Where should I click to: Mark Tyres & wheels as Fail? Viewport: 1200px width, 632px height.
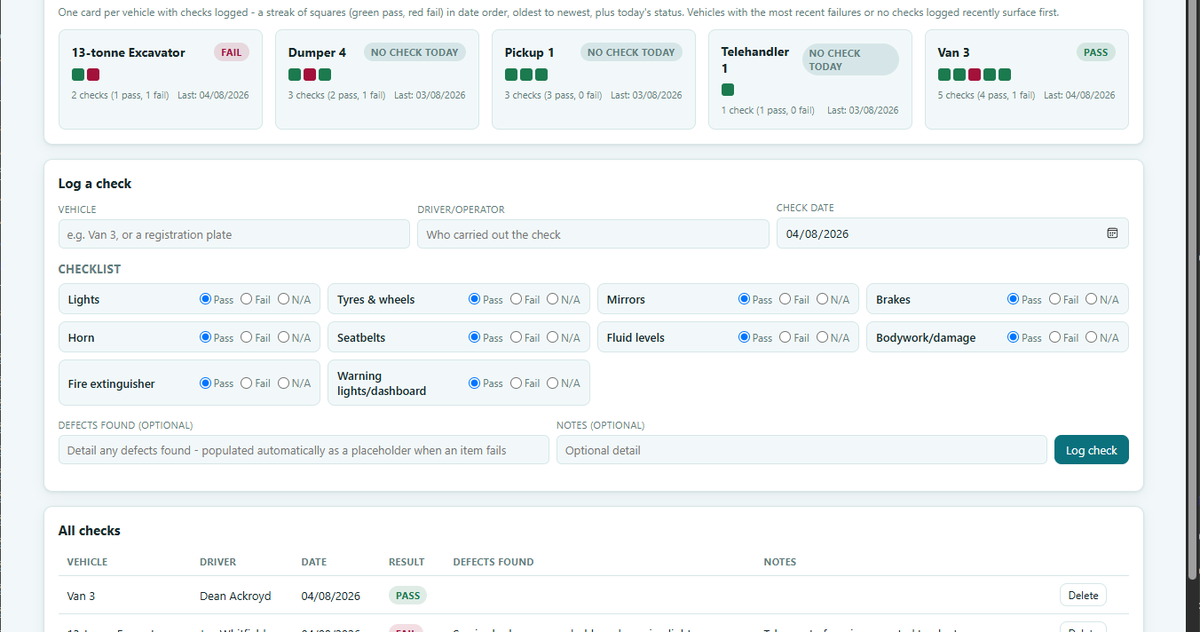516,299
